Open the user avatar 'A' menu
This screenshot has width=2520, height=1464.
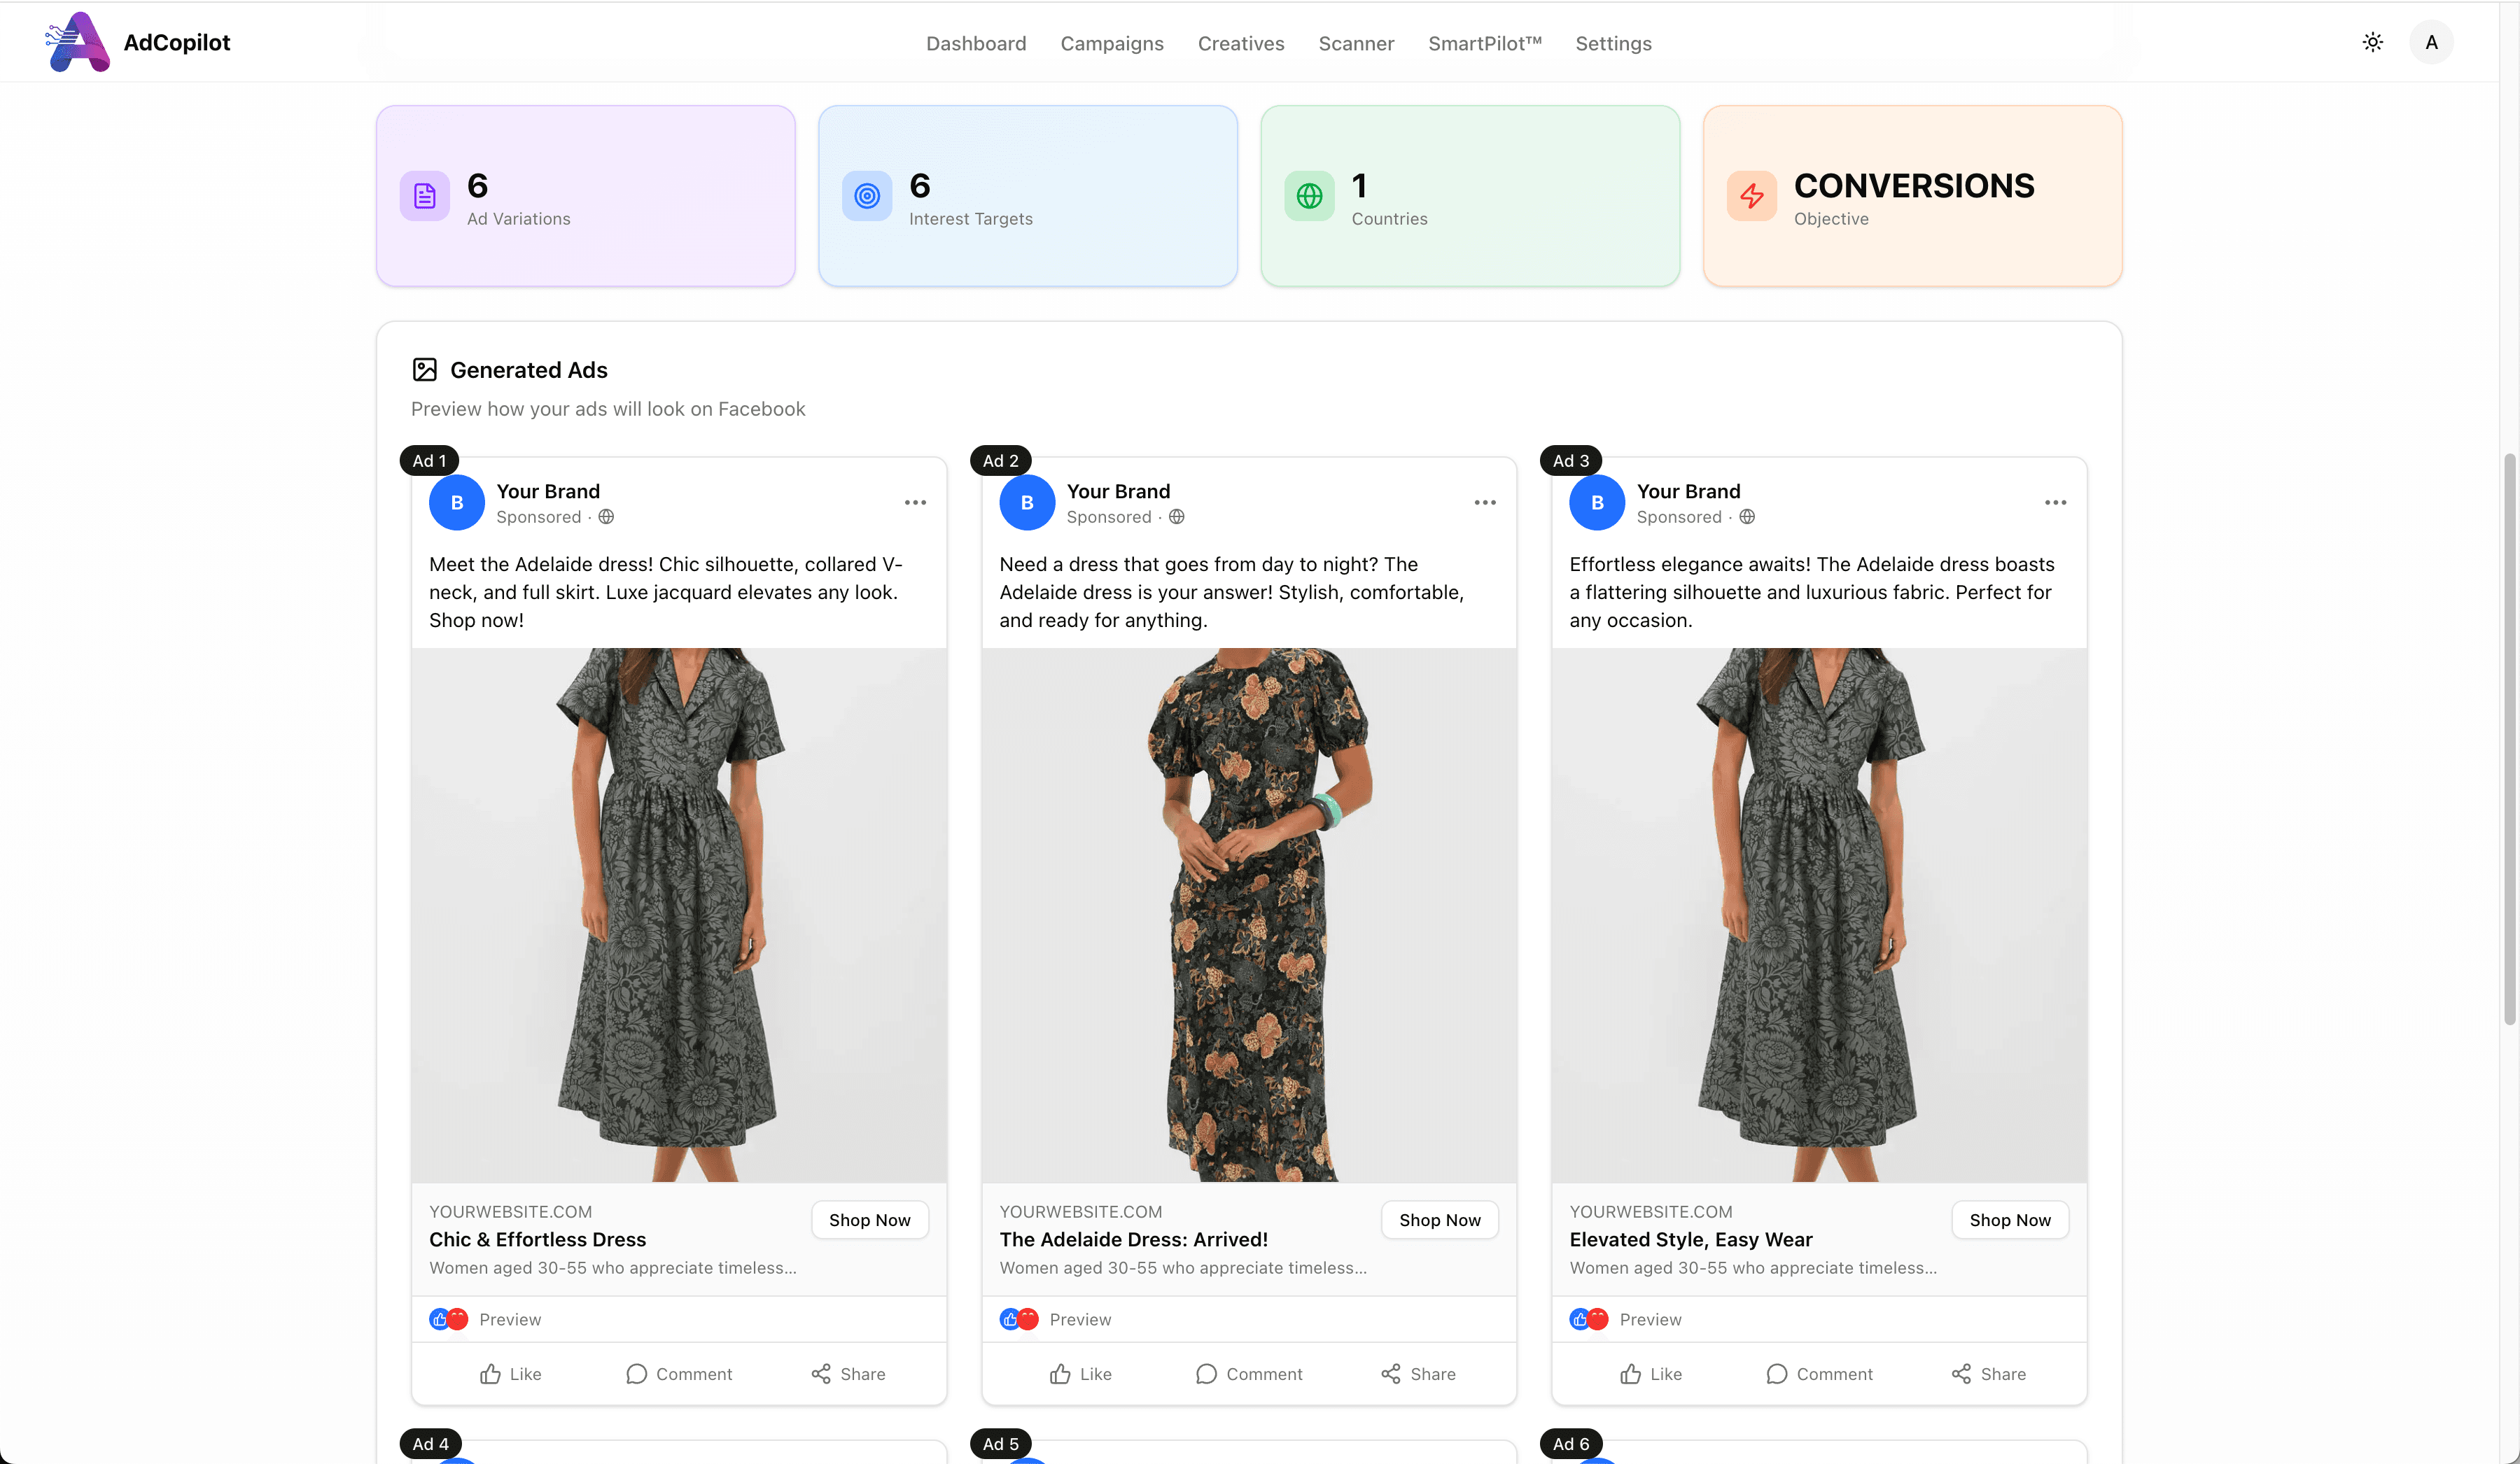[x=2431, y=42]
